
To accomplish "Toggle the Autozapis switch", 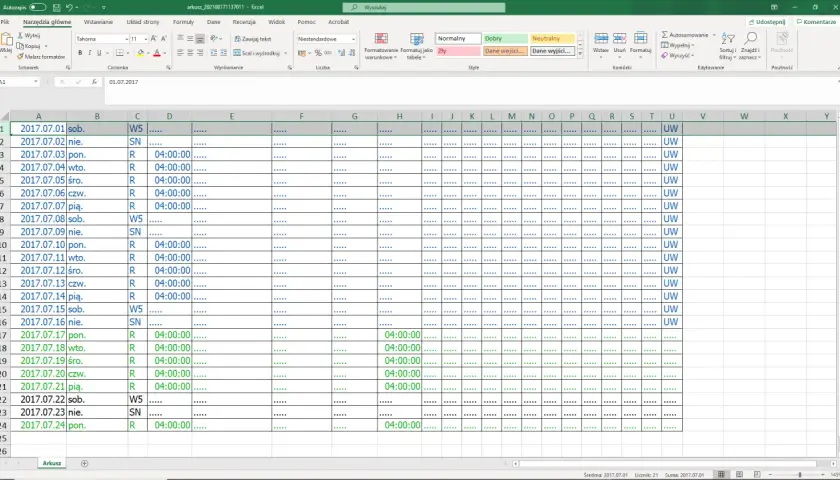I will 38,8.
